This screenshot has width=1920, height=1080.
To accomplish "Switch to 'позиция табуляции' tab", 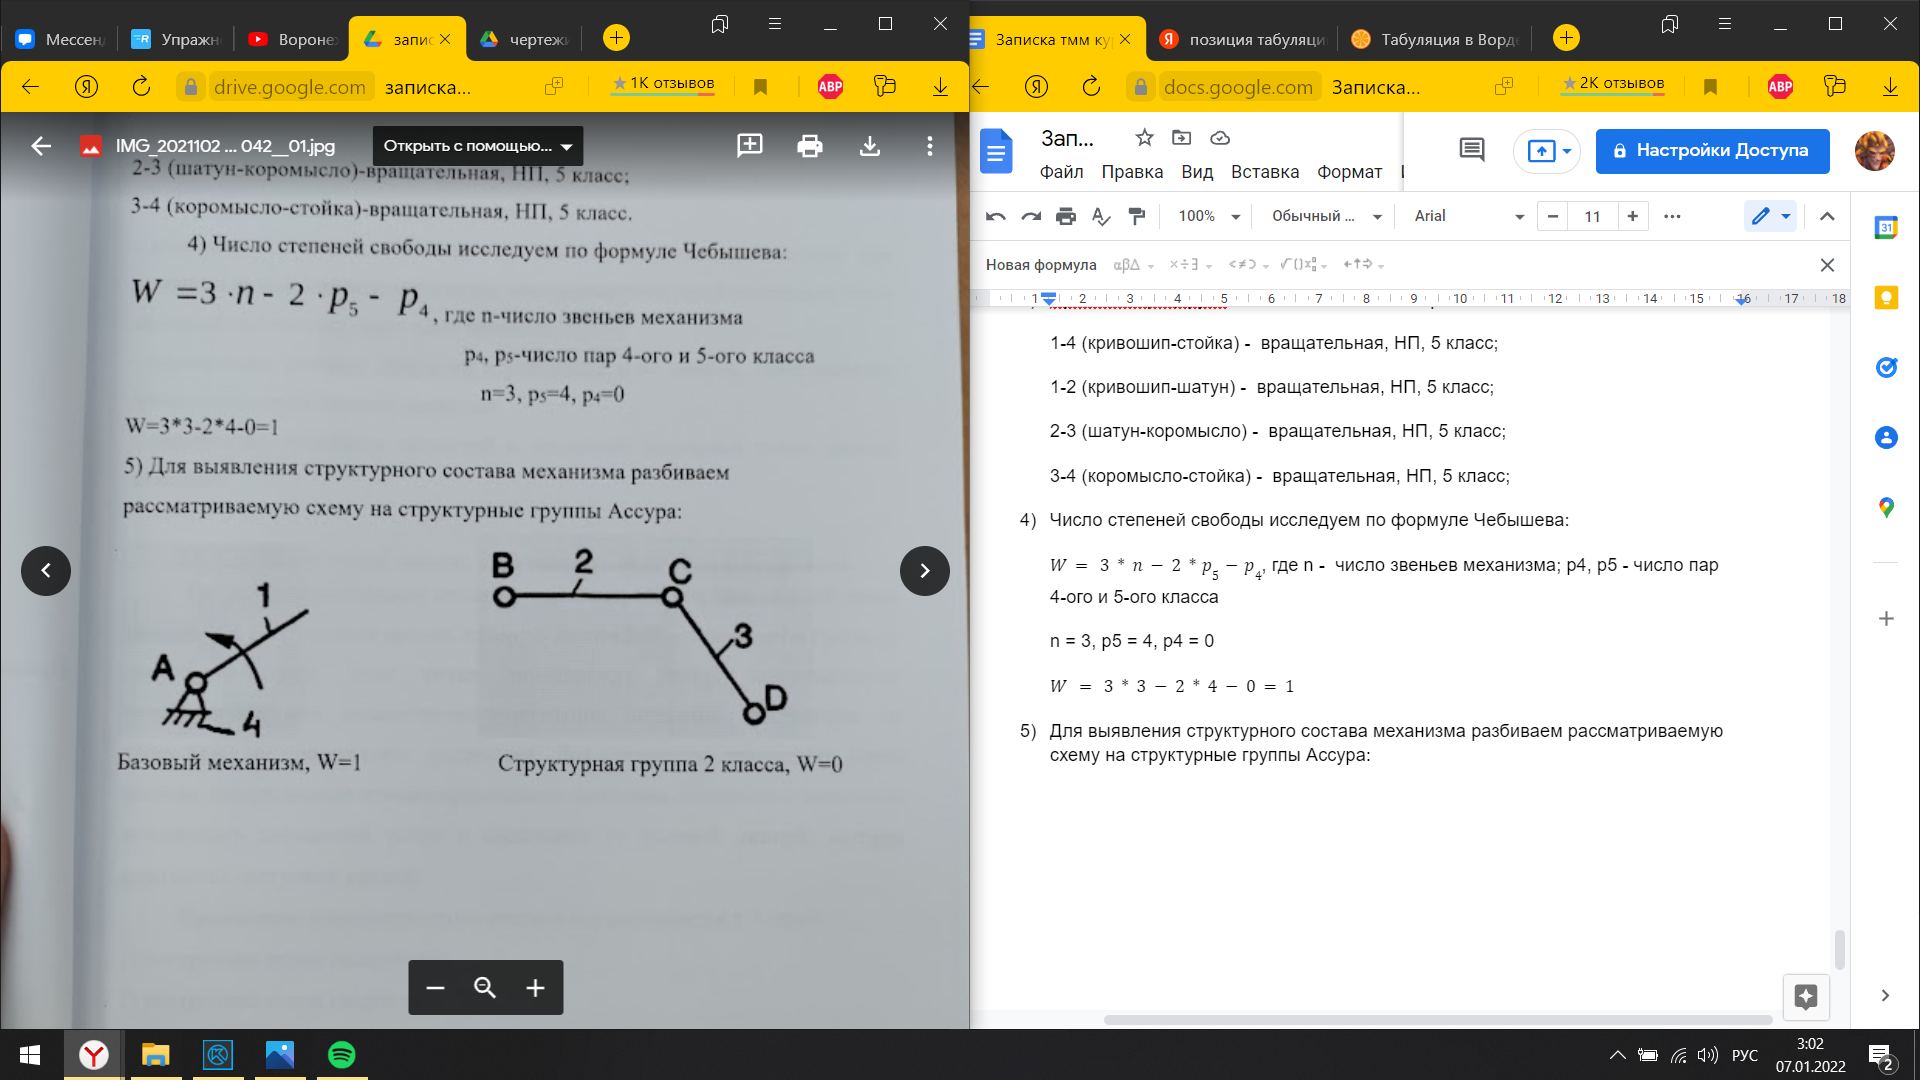I will 1242,39.
